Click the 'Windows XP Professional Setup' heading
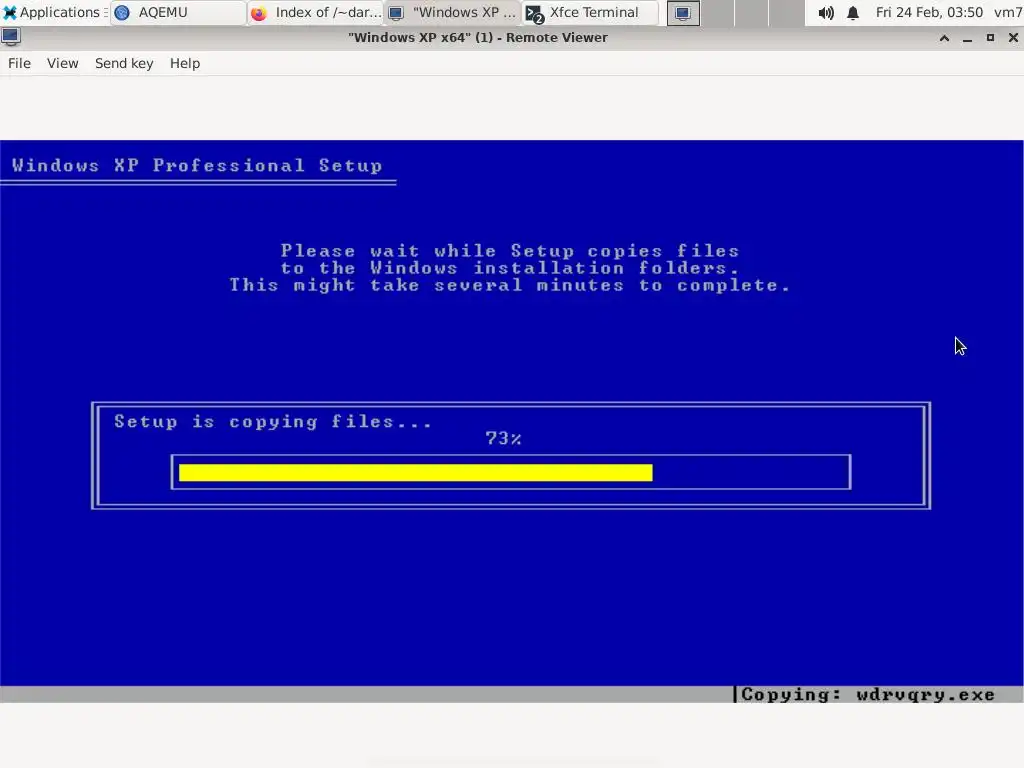The height and width of the screenshot is (768, 1024). pos(197,165)
